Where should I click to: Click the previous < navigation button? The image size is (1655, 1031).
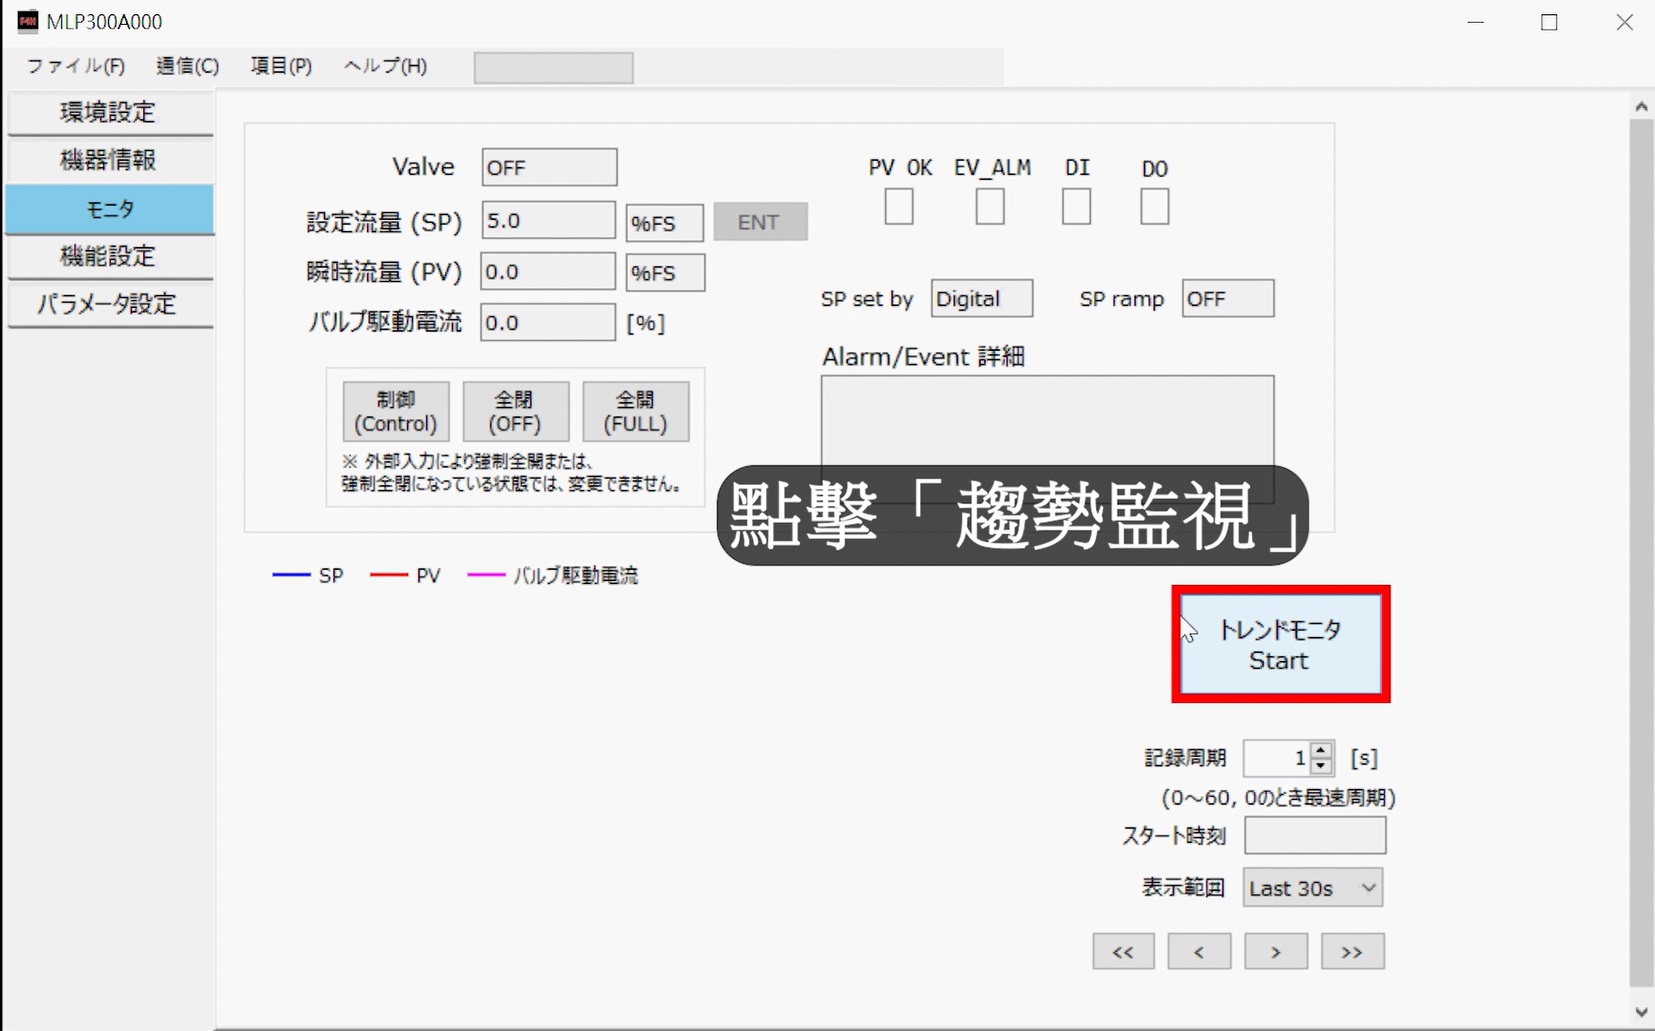click(1199, 952)
